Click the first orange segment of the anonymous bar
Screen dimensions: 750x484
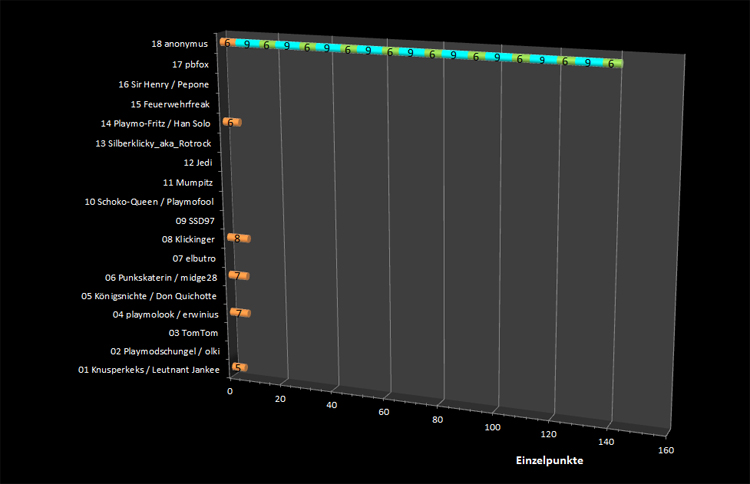228,44
